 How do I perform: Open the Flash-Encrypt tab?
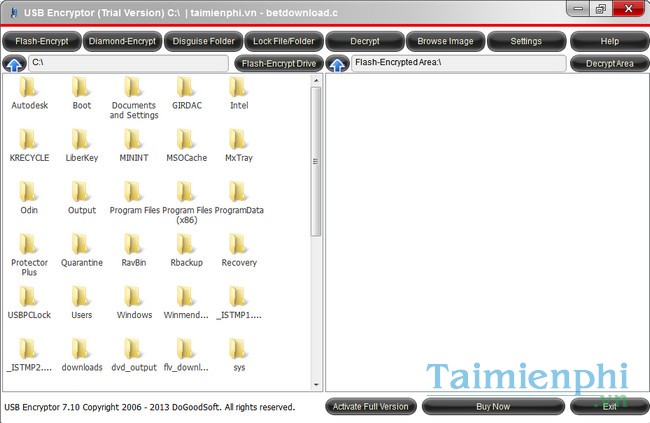pos(42,41)
